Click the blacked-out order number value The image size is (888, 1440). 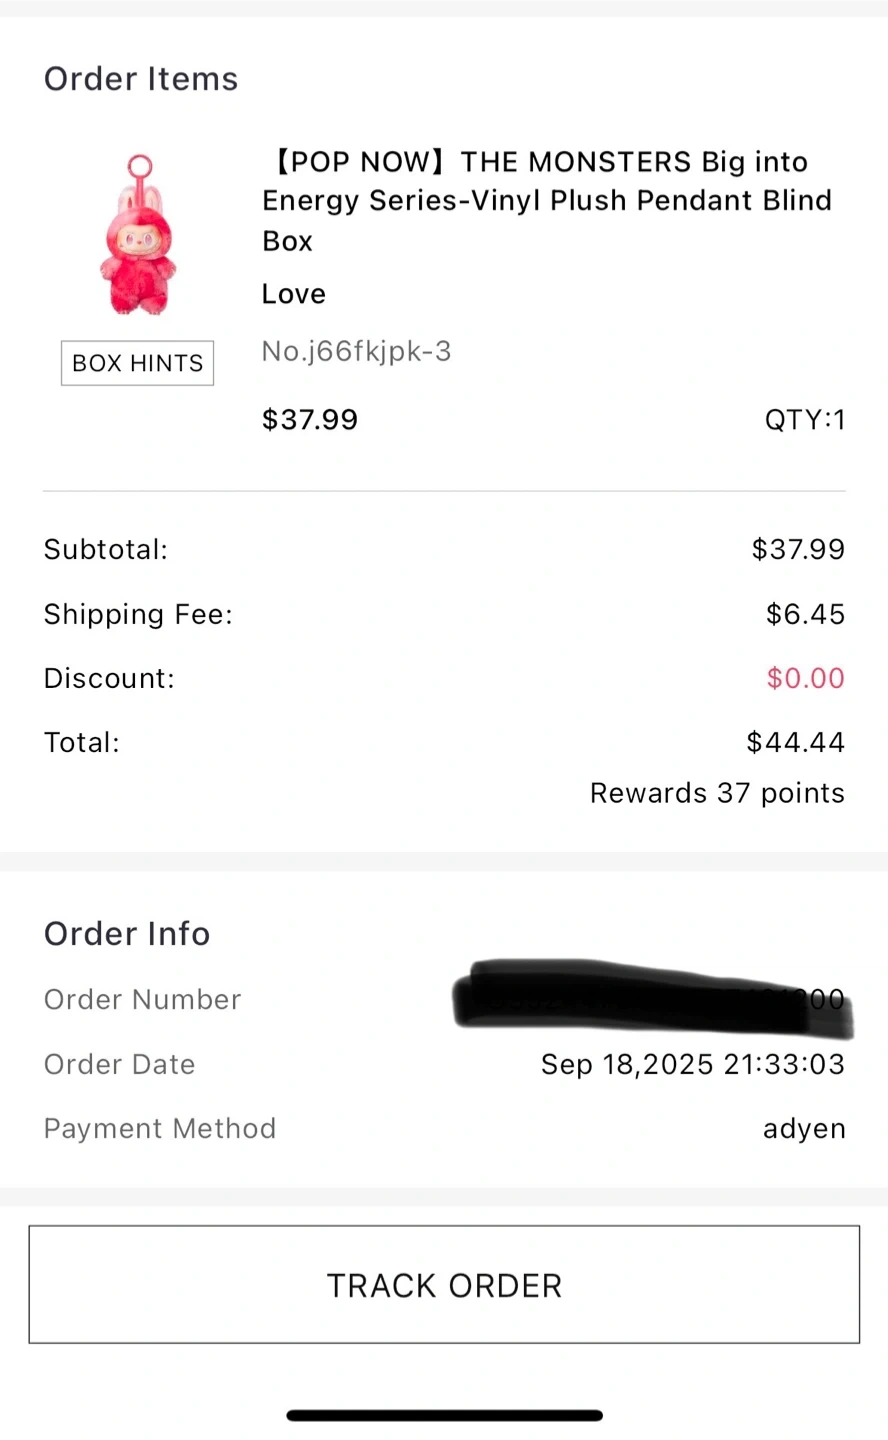tap(652, 997)
